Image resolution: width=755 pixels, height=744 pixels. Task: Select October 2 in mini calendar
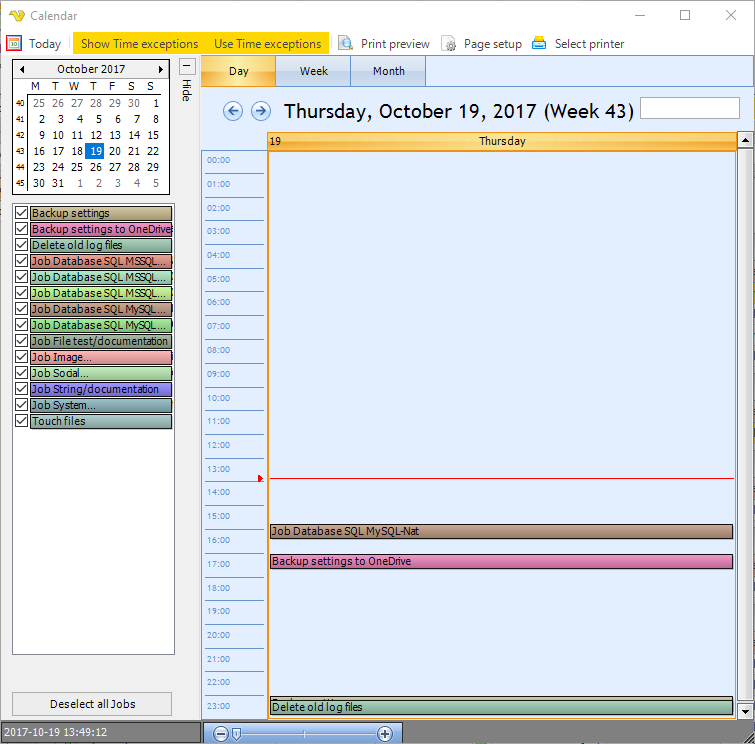[42, 119]
